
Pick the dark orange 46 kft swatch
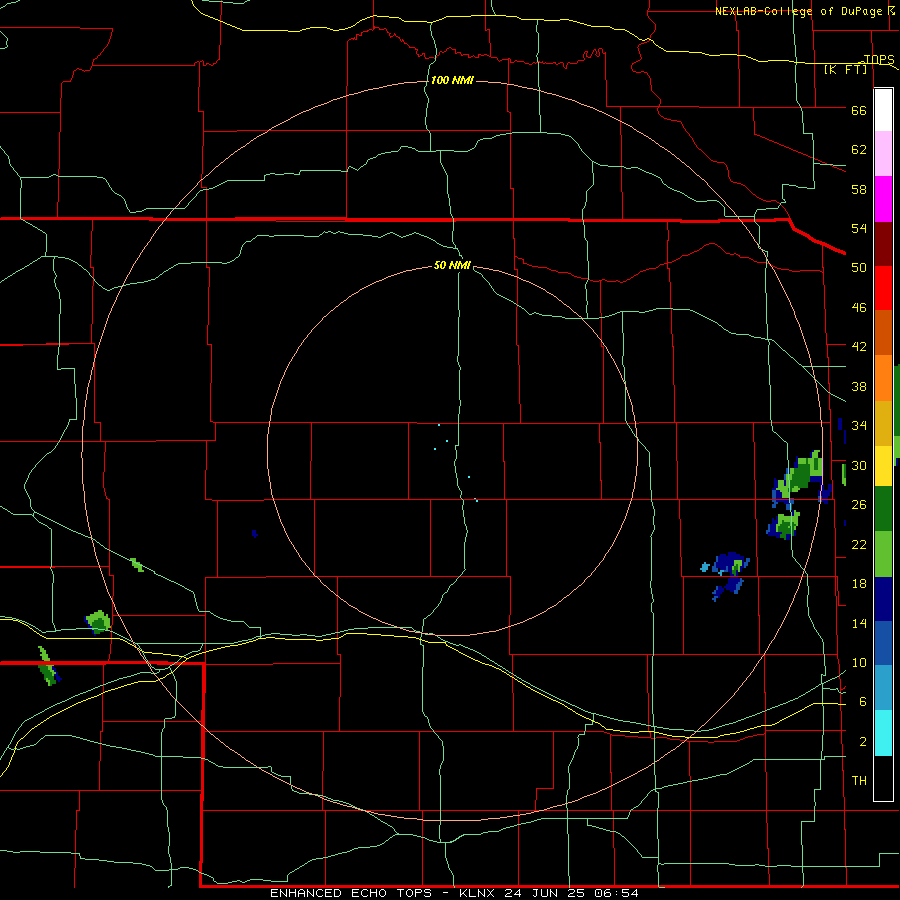point(883,332)
